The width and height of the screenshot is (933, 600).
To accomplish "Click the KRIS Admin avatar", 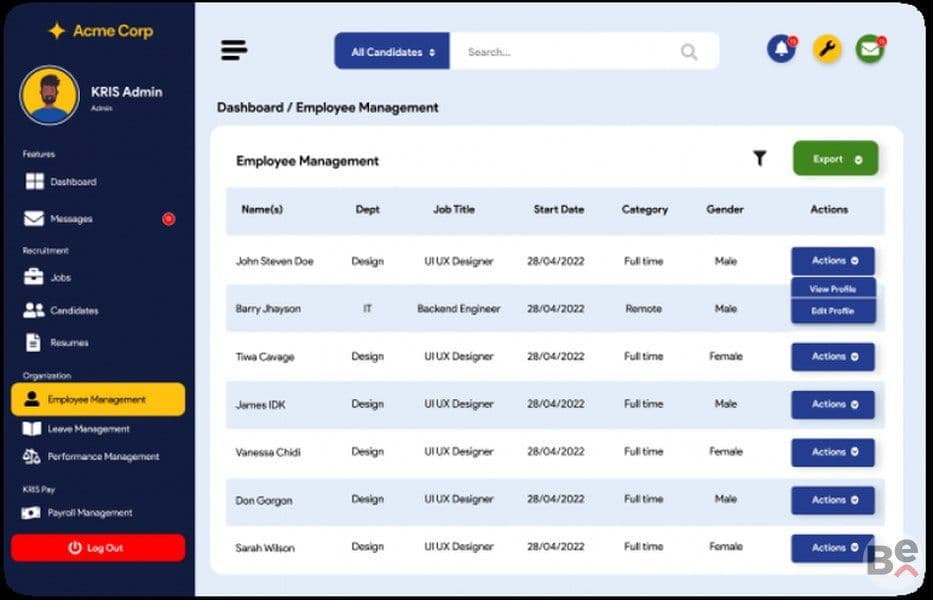I will coord(49,95).
